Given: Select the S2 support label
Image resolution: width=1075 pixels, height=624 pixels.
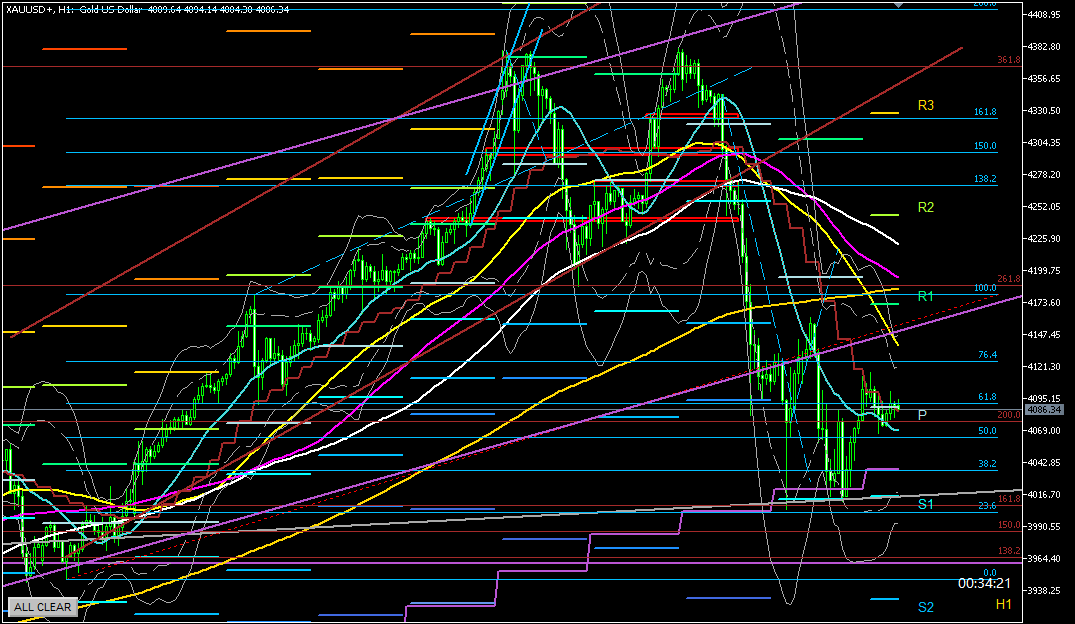Looking at the screenshot, I should pyautogui.click(x=925, y=607).
